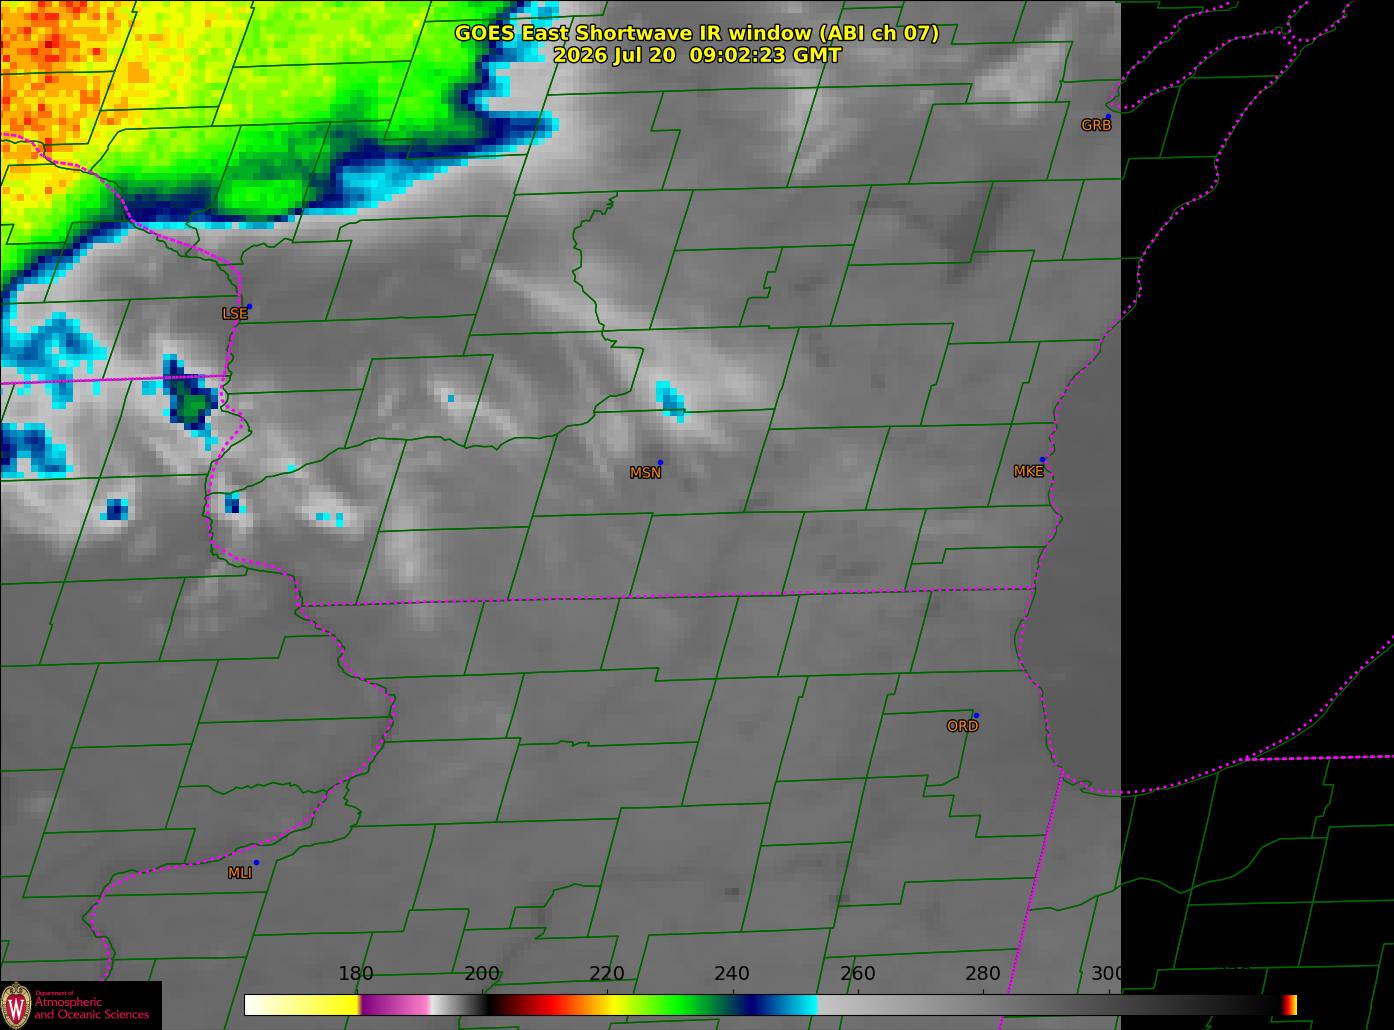Click the blue dot marking MSN
Image resolution: width=1394 pixels, height=1030 pixels.
pos(660,462)
